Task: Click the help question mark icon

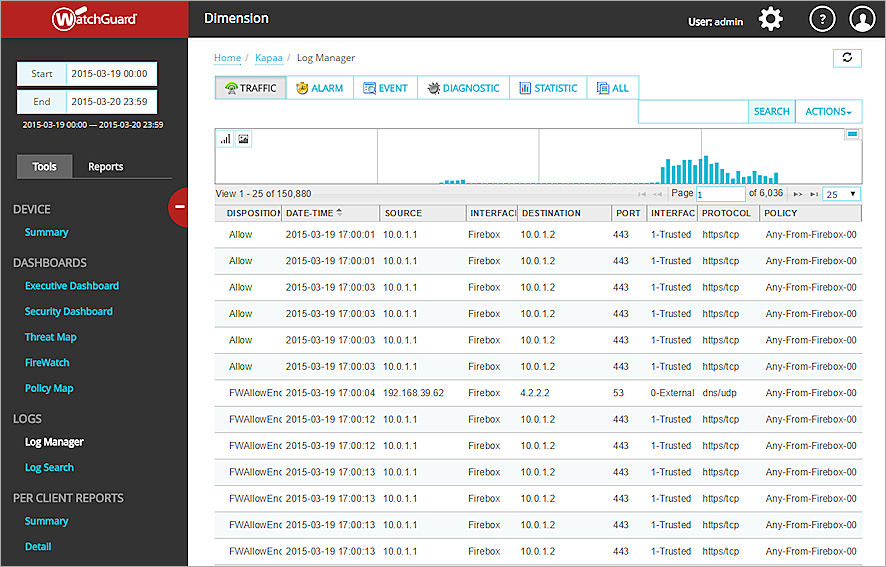Action: 822,19
